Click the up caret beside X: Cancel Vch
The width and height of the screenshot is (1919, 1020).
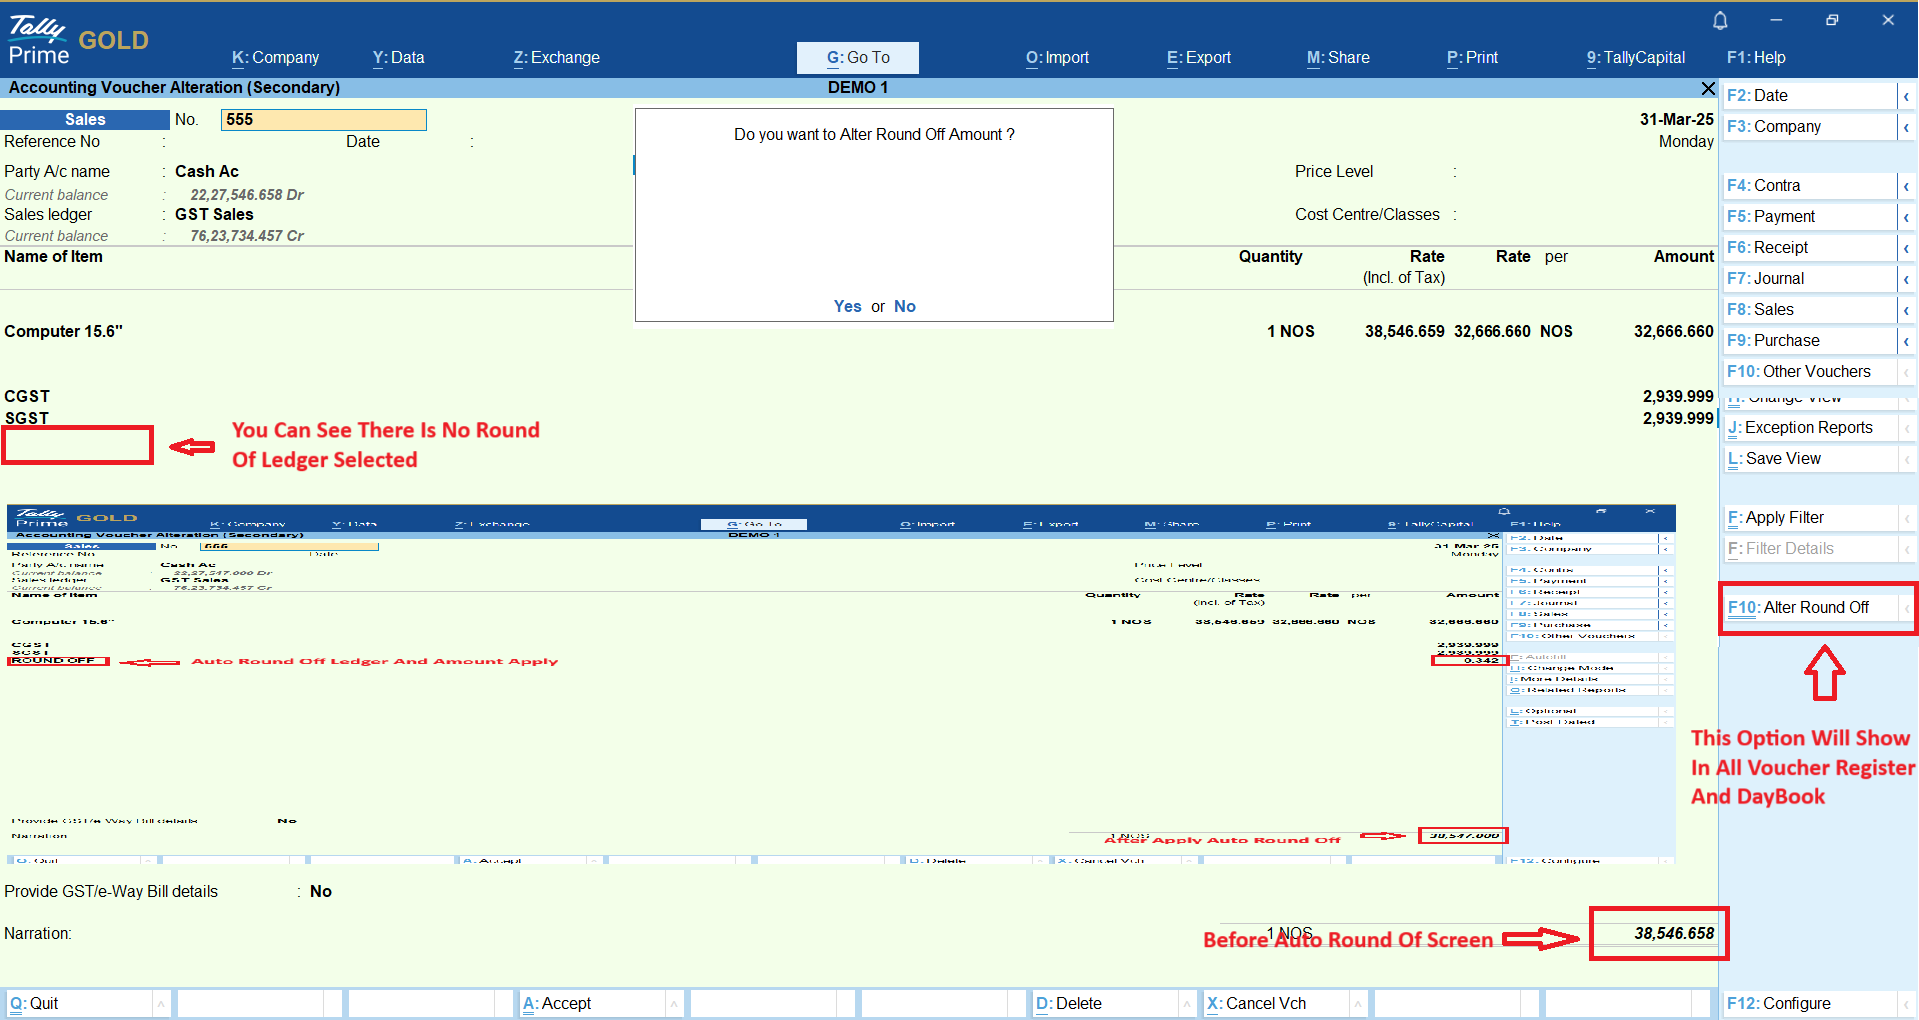[x=1358, y=1004]
